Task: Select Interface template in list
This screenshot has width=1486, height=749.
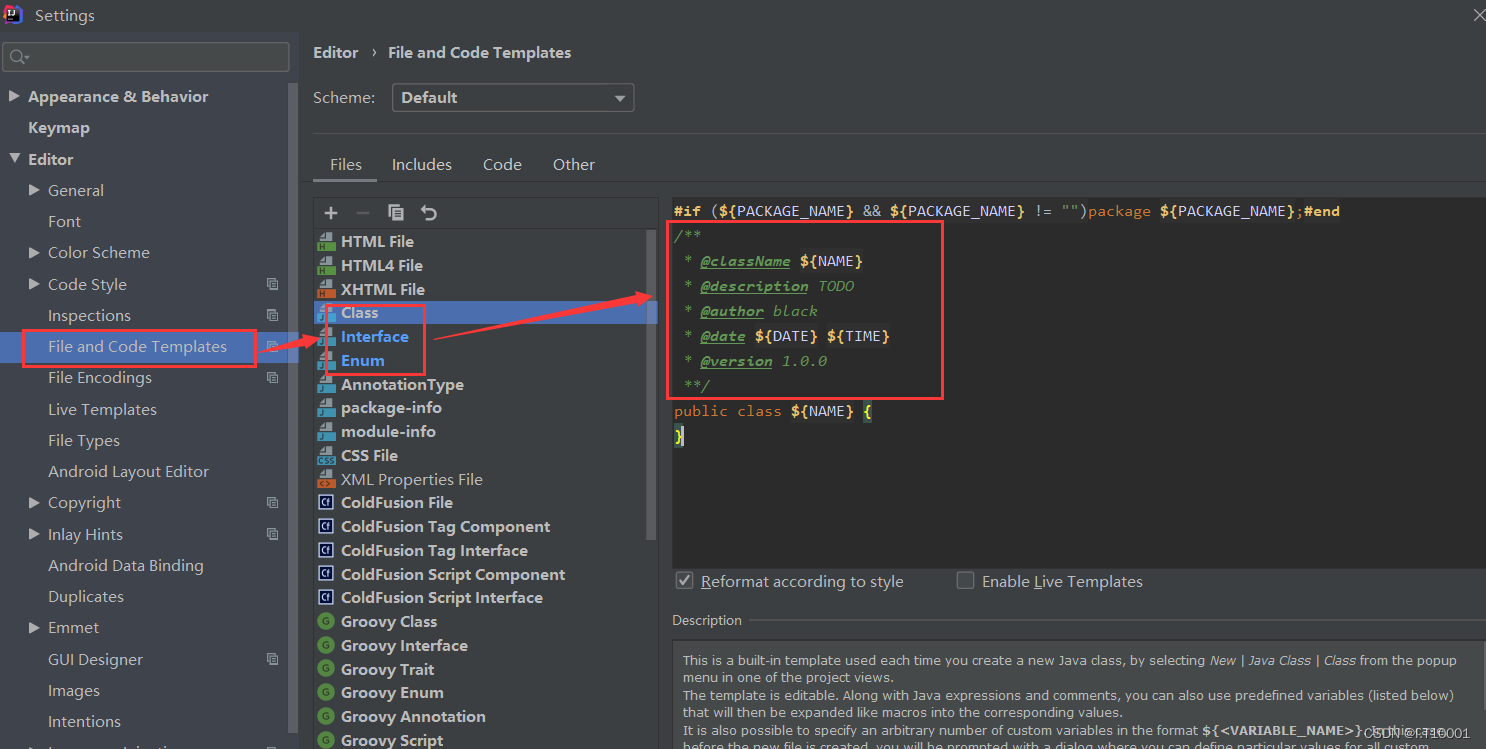Action: 375,337
